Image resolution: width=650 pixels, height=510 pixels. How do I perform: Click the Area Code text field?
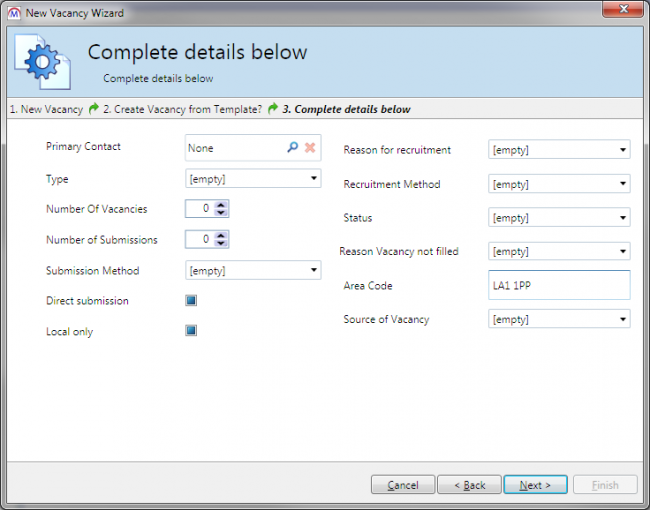point(558,285)
